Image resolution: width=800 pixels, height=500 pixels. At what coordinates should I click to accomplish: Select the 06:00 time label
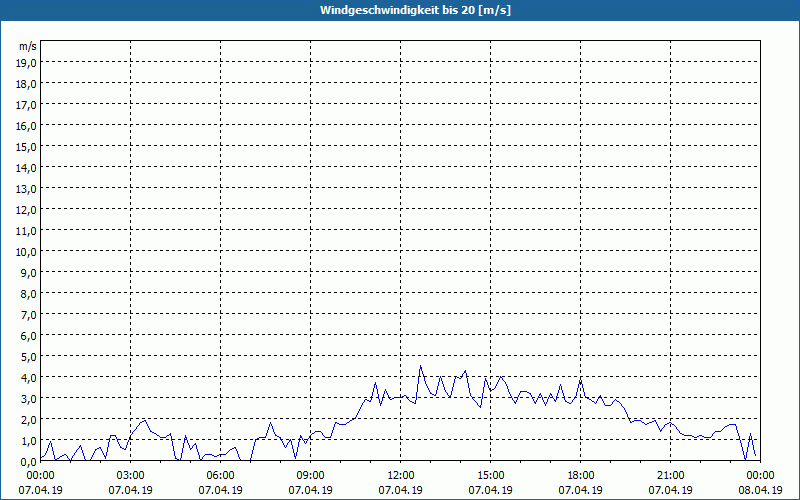click(220, 476)
